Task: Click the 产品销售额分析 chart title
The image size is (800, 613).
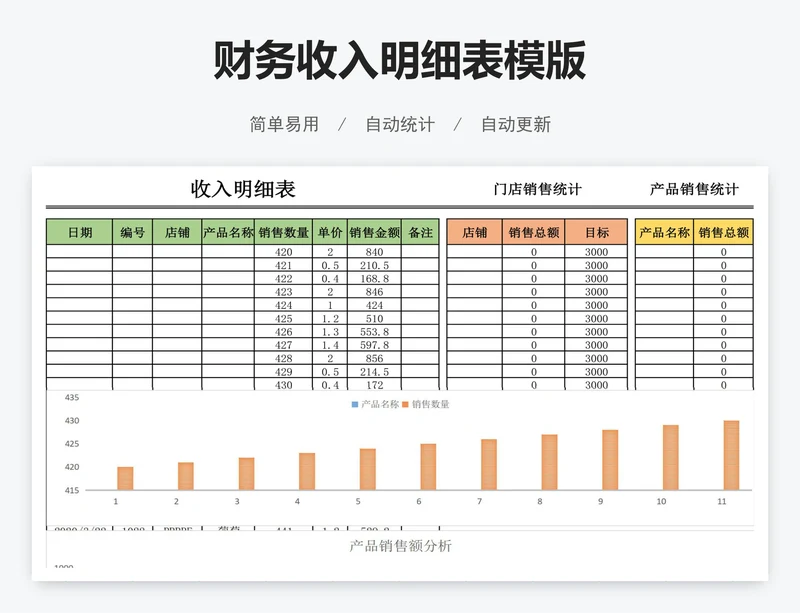Action: [x=401, y=546]
